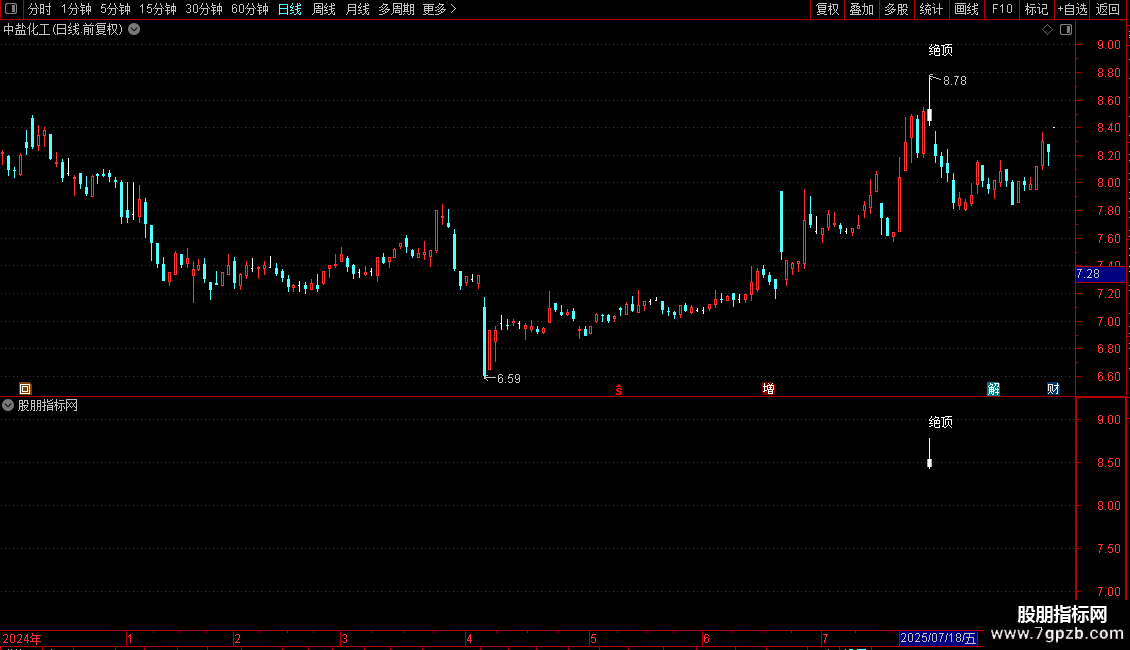Click the red S event marker
Image resolution: width=1130 pixels, height=650 pixels.
pos(619,390)
